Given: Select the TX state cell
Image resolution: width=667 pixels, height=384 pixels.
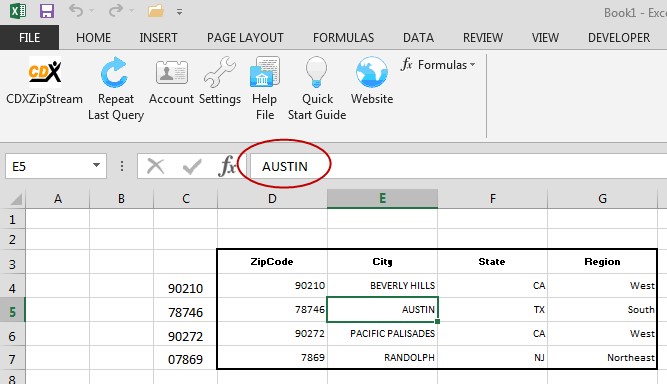Looking at the screenshot, I should point(492,310).
